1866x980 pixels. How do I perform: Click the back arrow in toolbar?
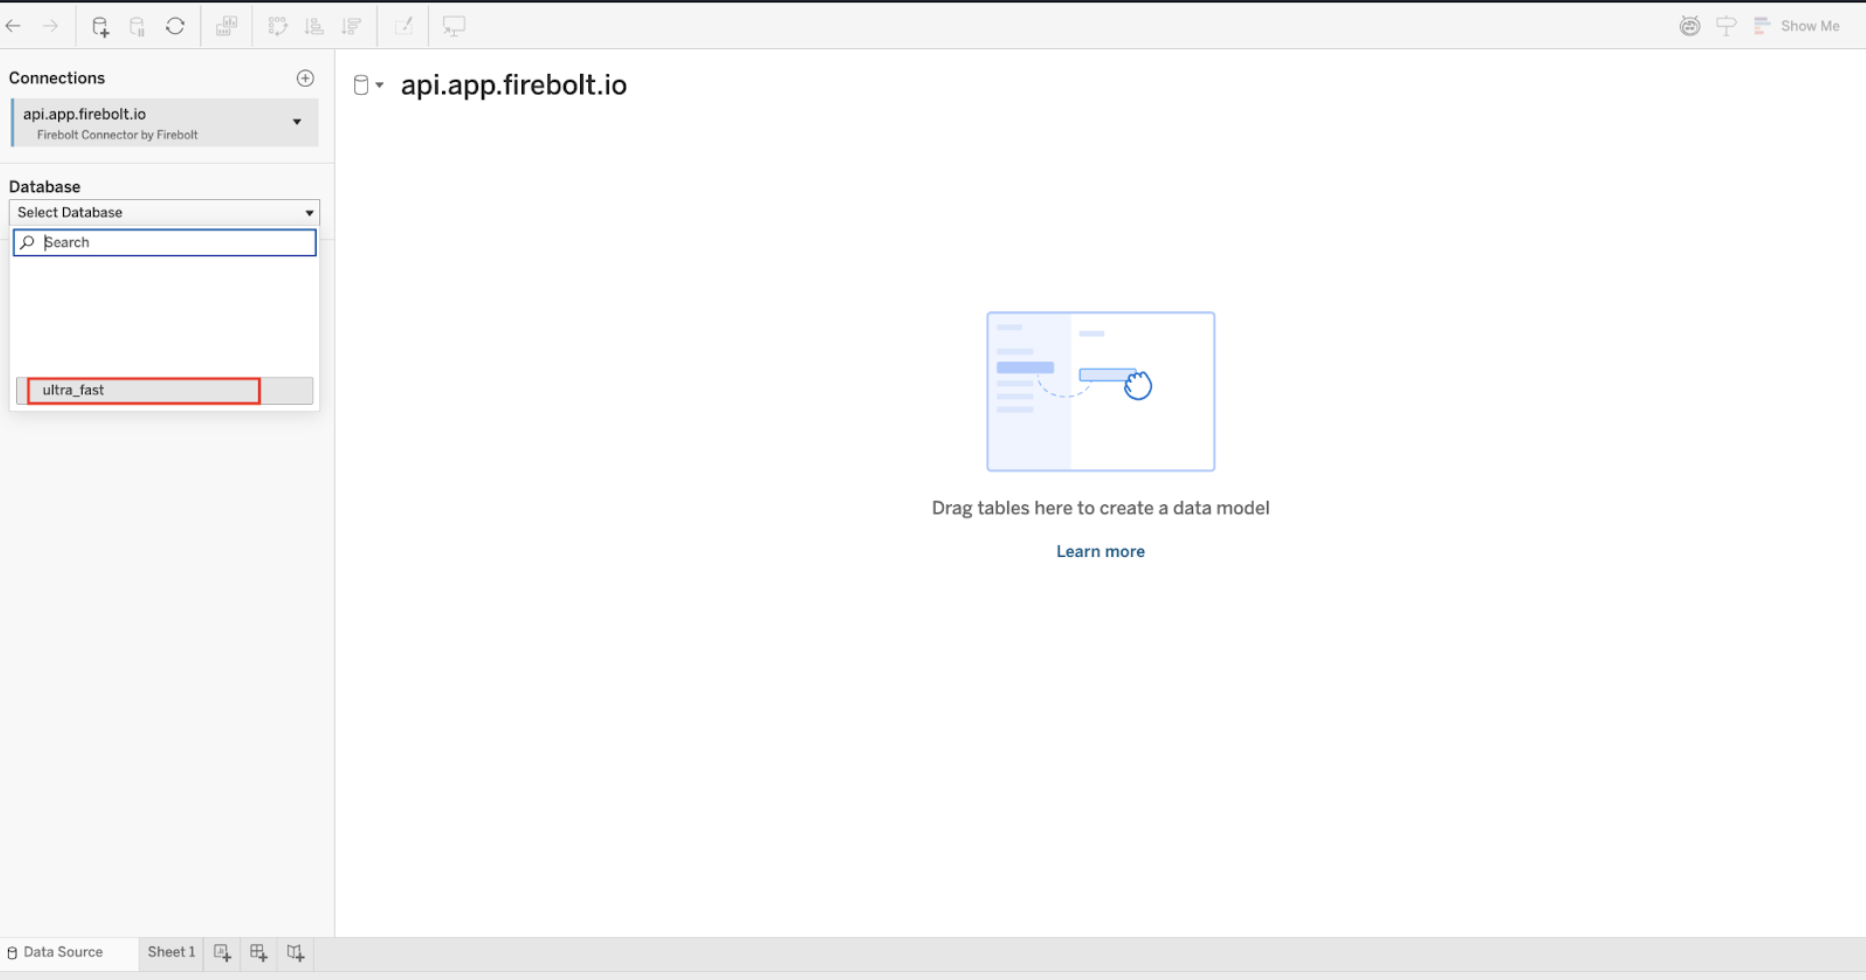point(14,26)
